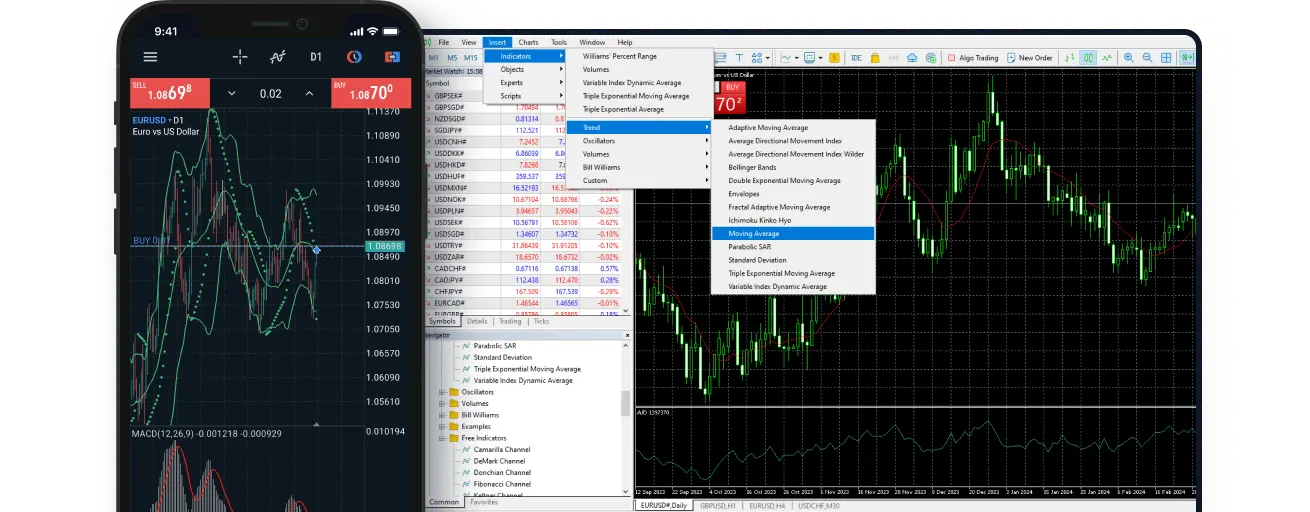Choose Envelopes from the Trend list
The height and width of the screenshot is (512, 1310).
[793, 194]
